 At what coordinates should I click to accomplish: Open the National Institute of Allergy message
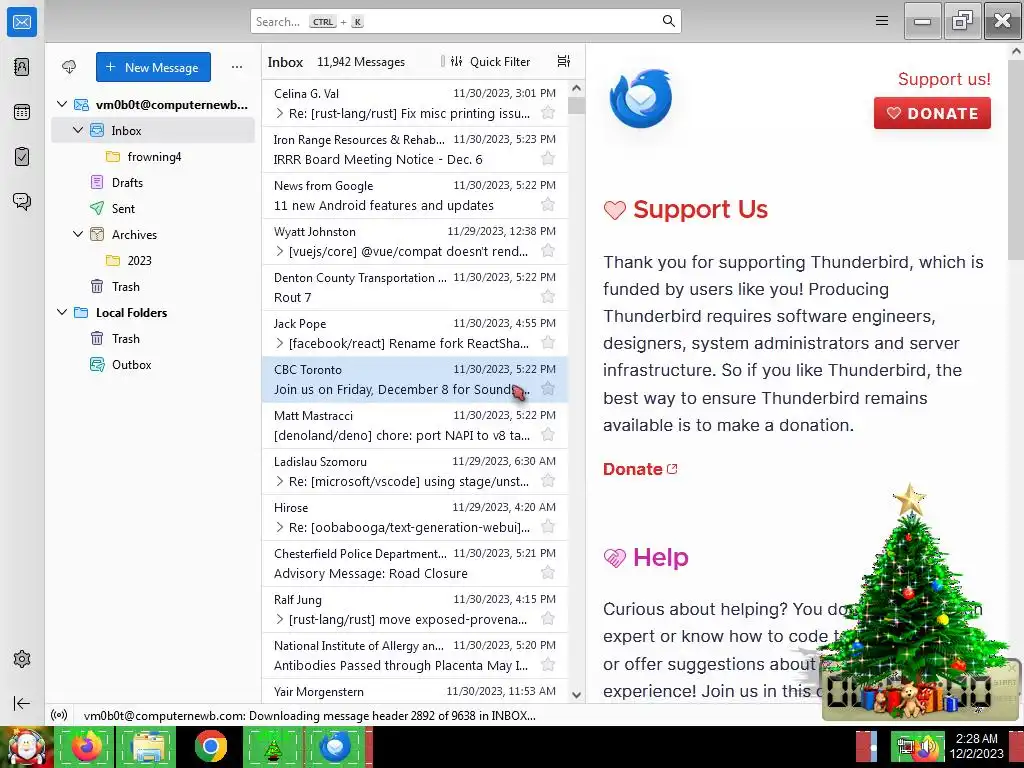tap(415, 656)
